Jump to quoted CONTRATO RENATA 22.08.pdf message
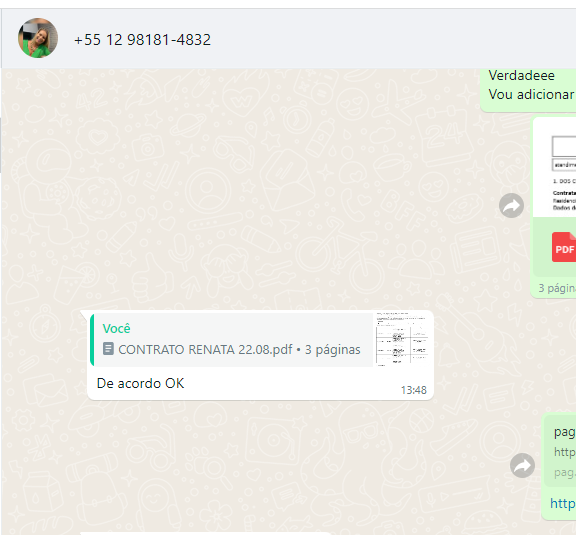576x535 pixels. 231,340
